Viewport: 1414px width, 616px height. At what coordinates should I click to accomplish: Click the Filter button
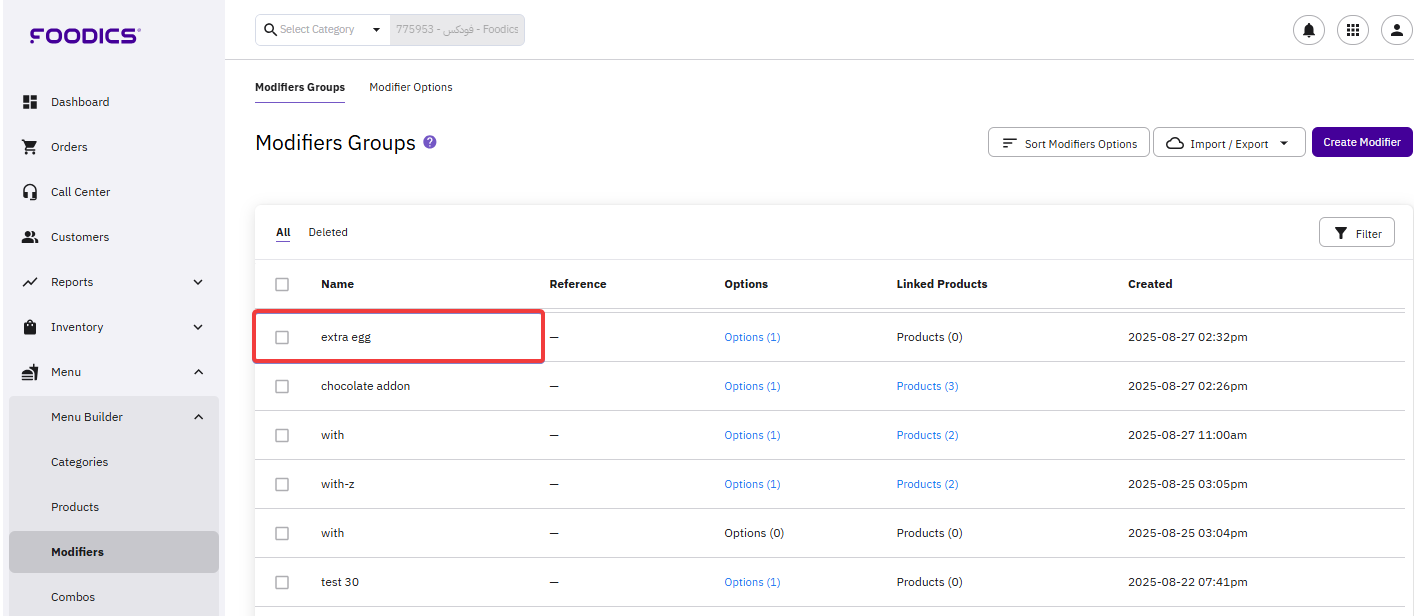coord(1357,233)
